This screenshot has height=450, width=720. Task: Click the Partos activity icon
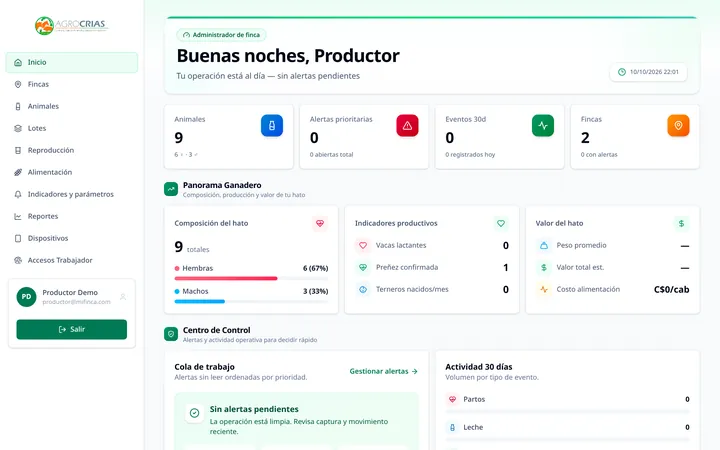452,399
